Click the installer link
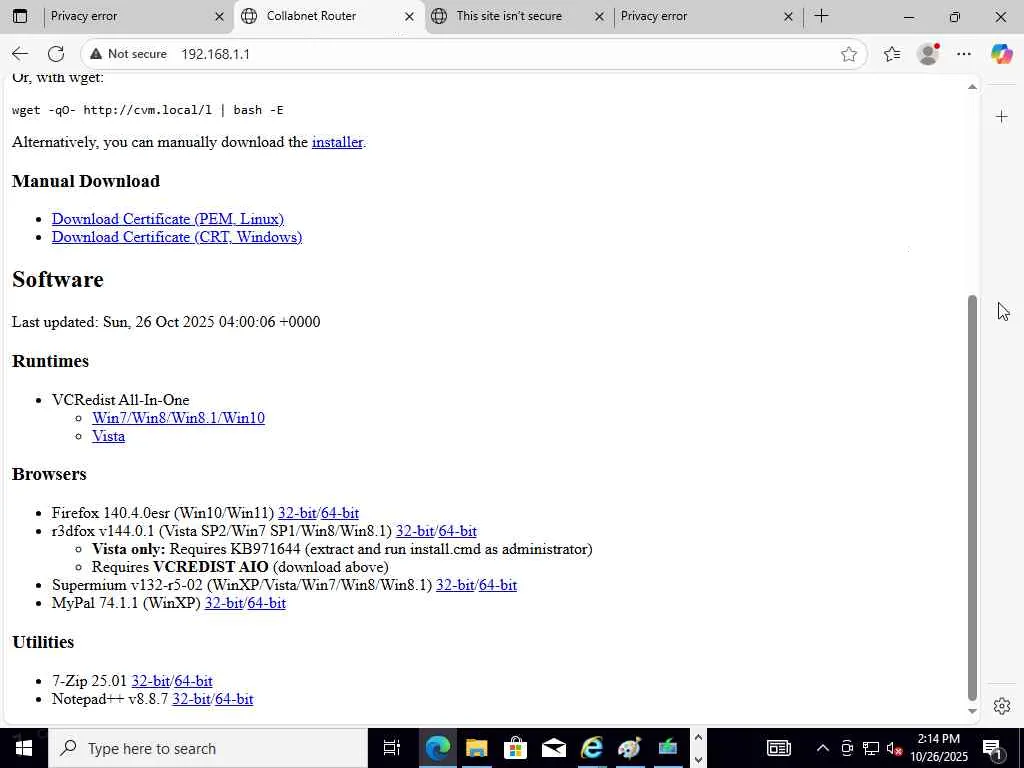This screenshot has width=1024, height=768. (x=337, y=142)
